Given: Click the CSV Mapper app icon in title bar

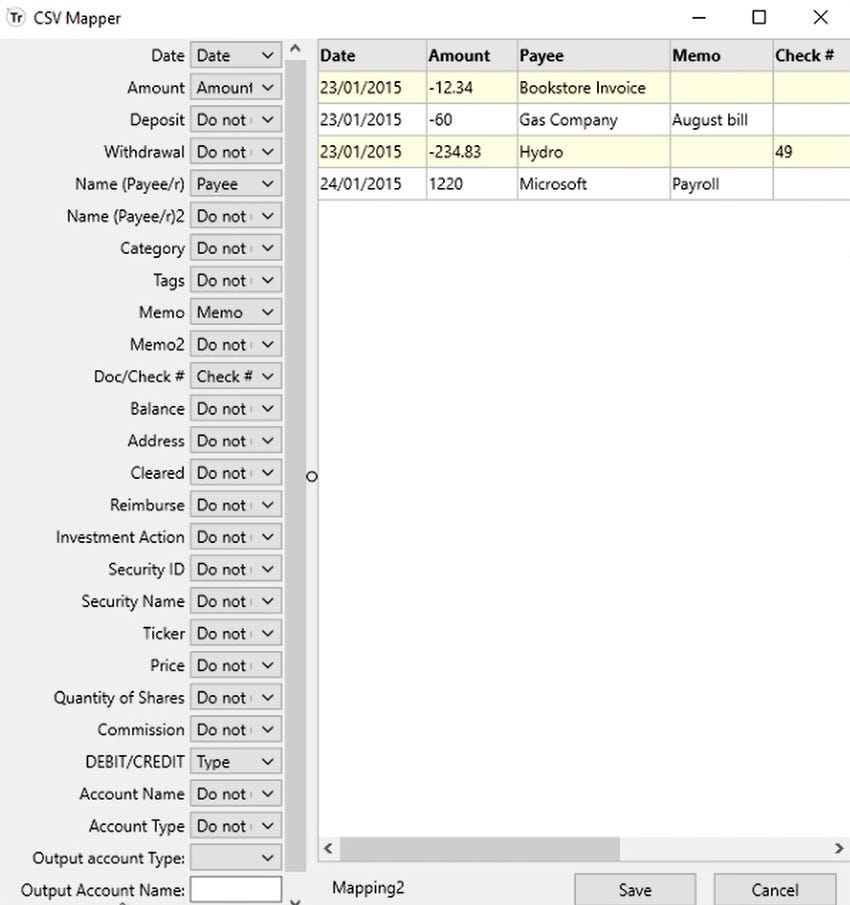Looking at the screenshot, I should (16, 18).
